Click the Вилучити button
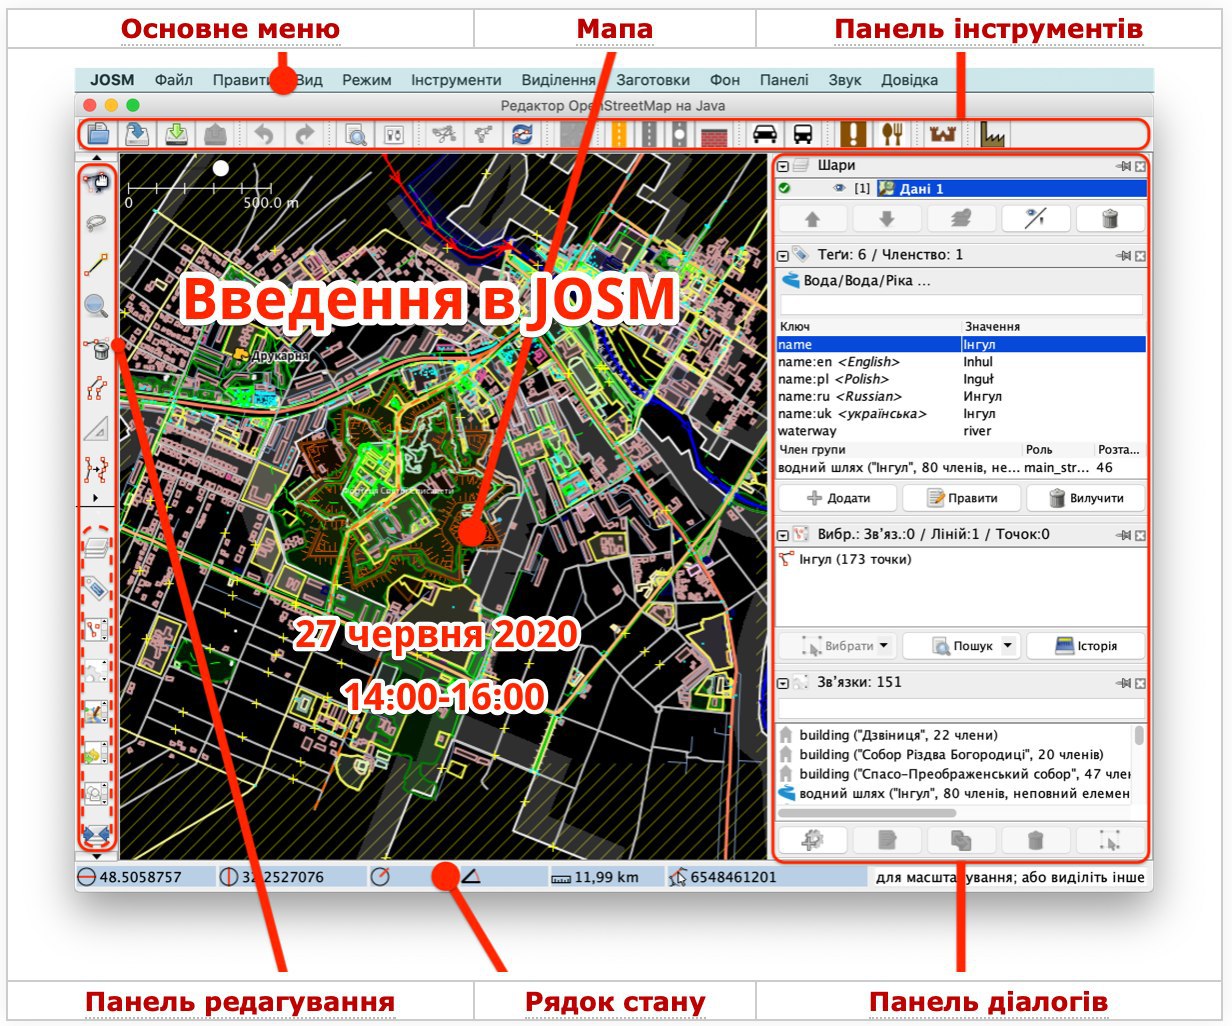The width and height of the screenshot is (1232, 1026). coord(1086,498)
